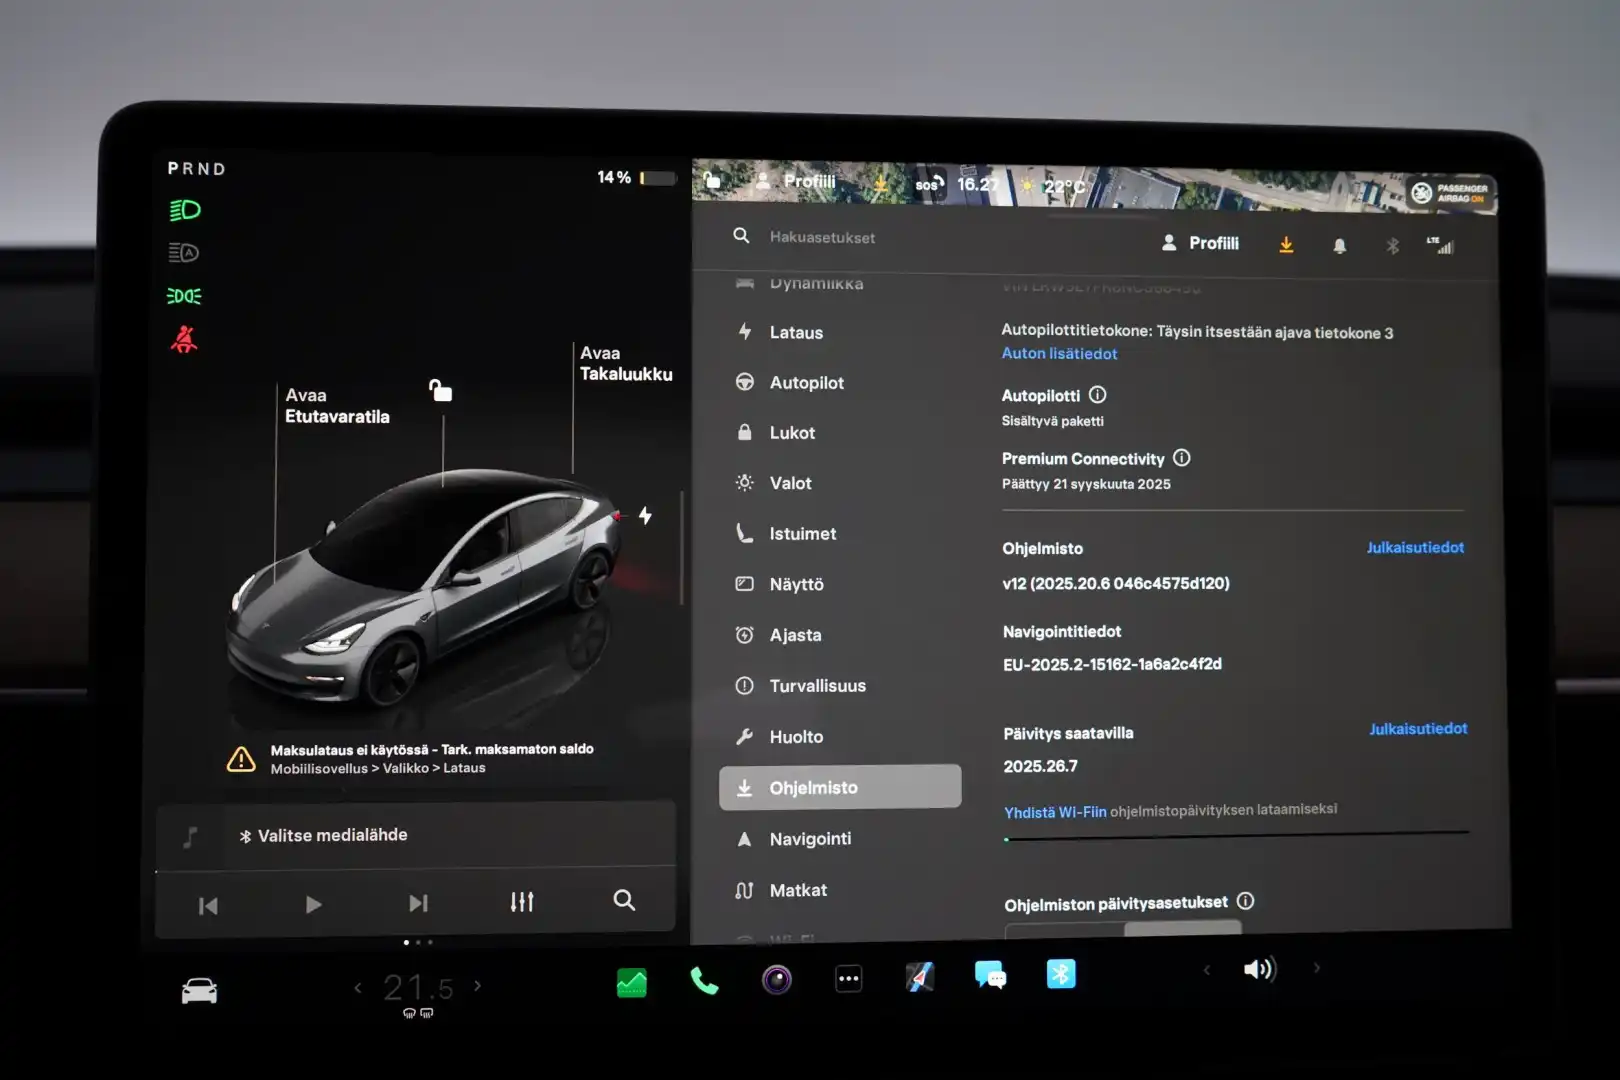
Task: Open the energy graph app
Action: point(631,983)
